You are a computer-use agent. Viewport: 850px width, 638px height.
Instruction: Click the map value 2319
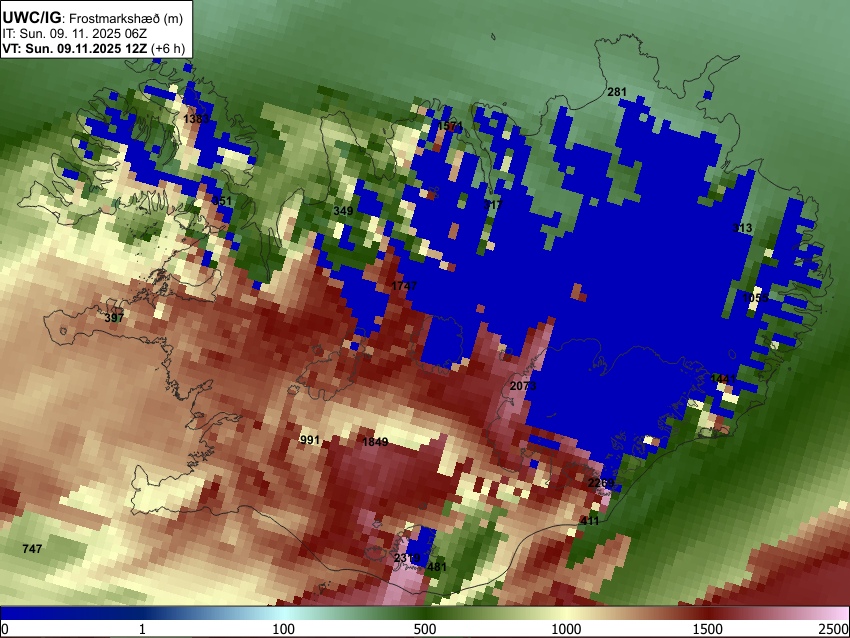(x=407, y=558)
